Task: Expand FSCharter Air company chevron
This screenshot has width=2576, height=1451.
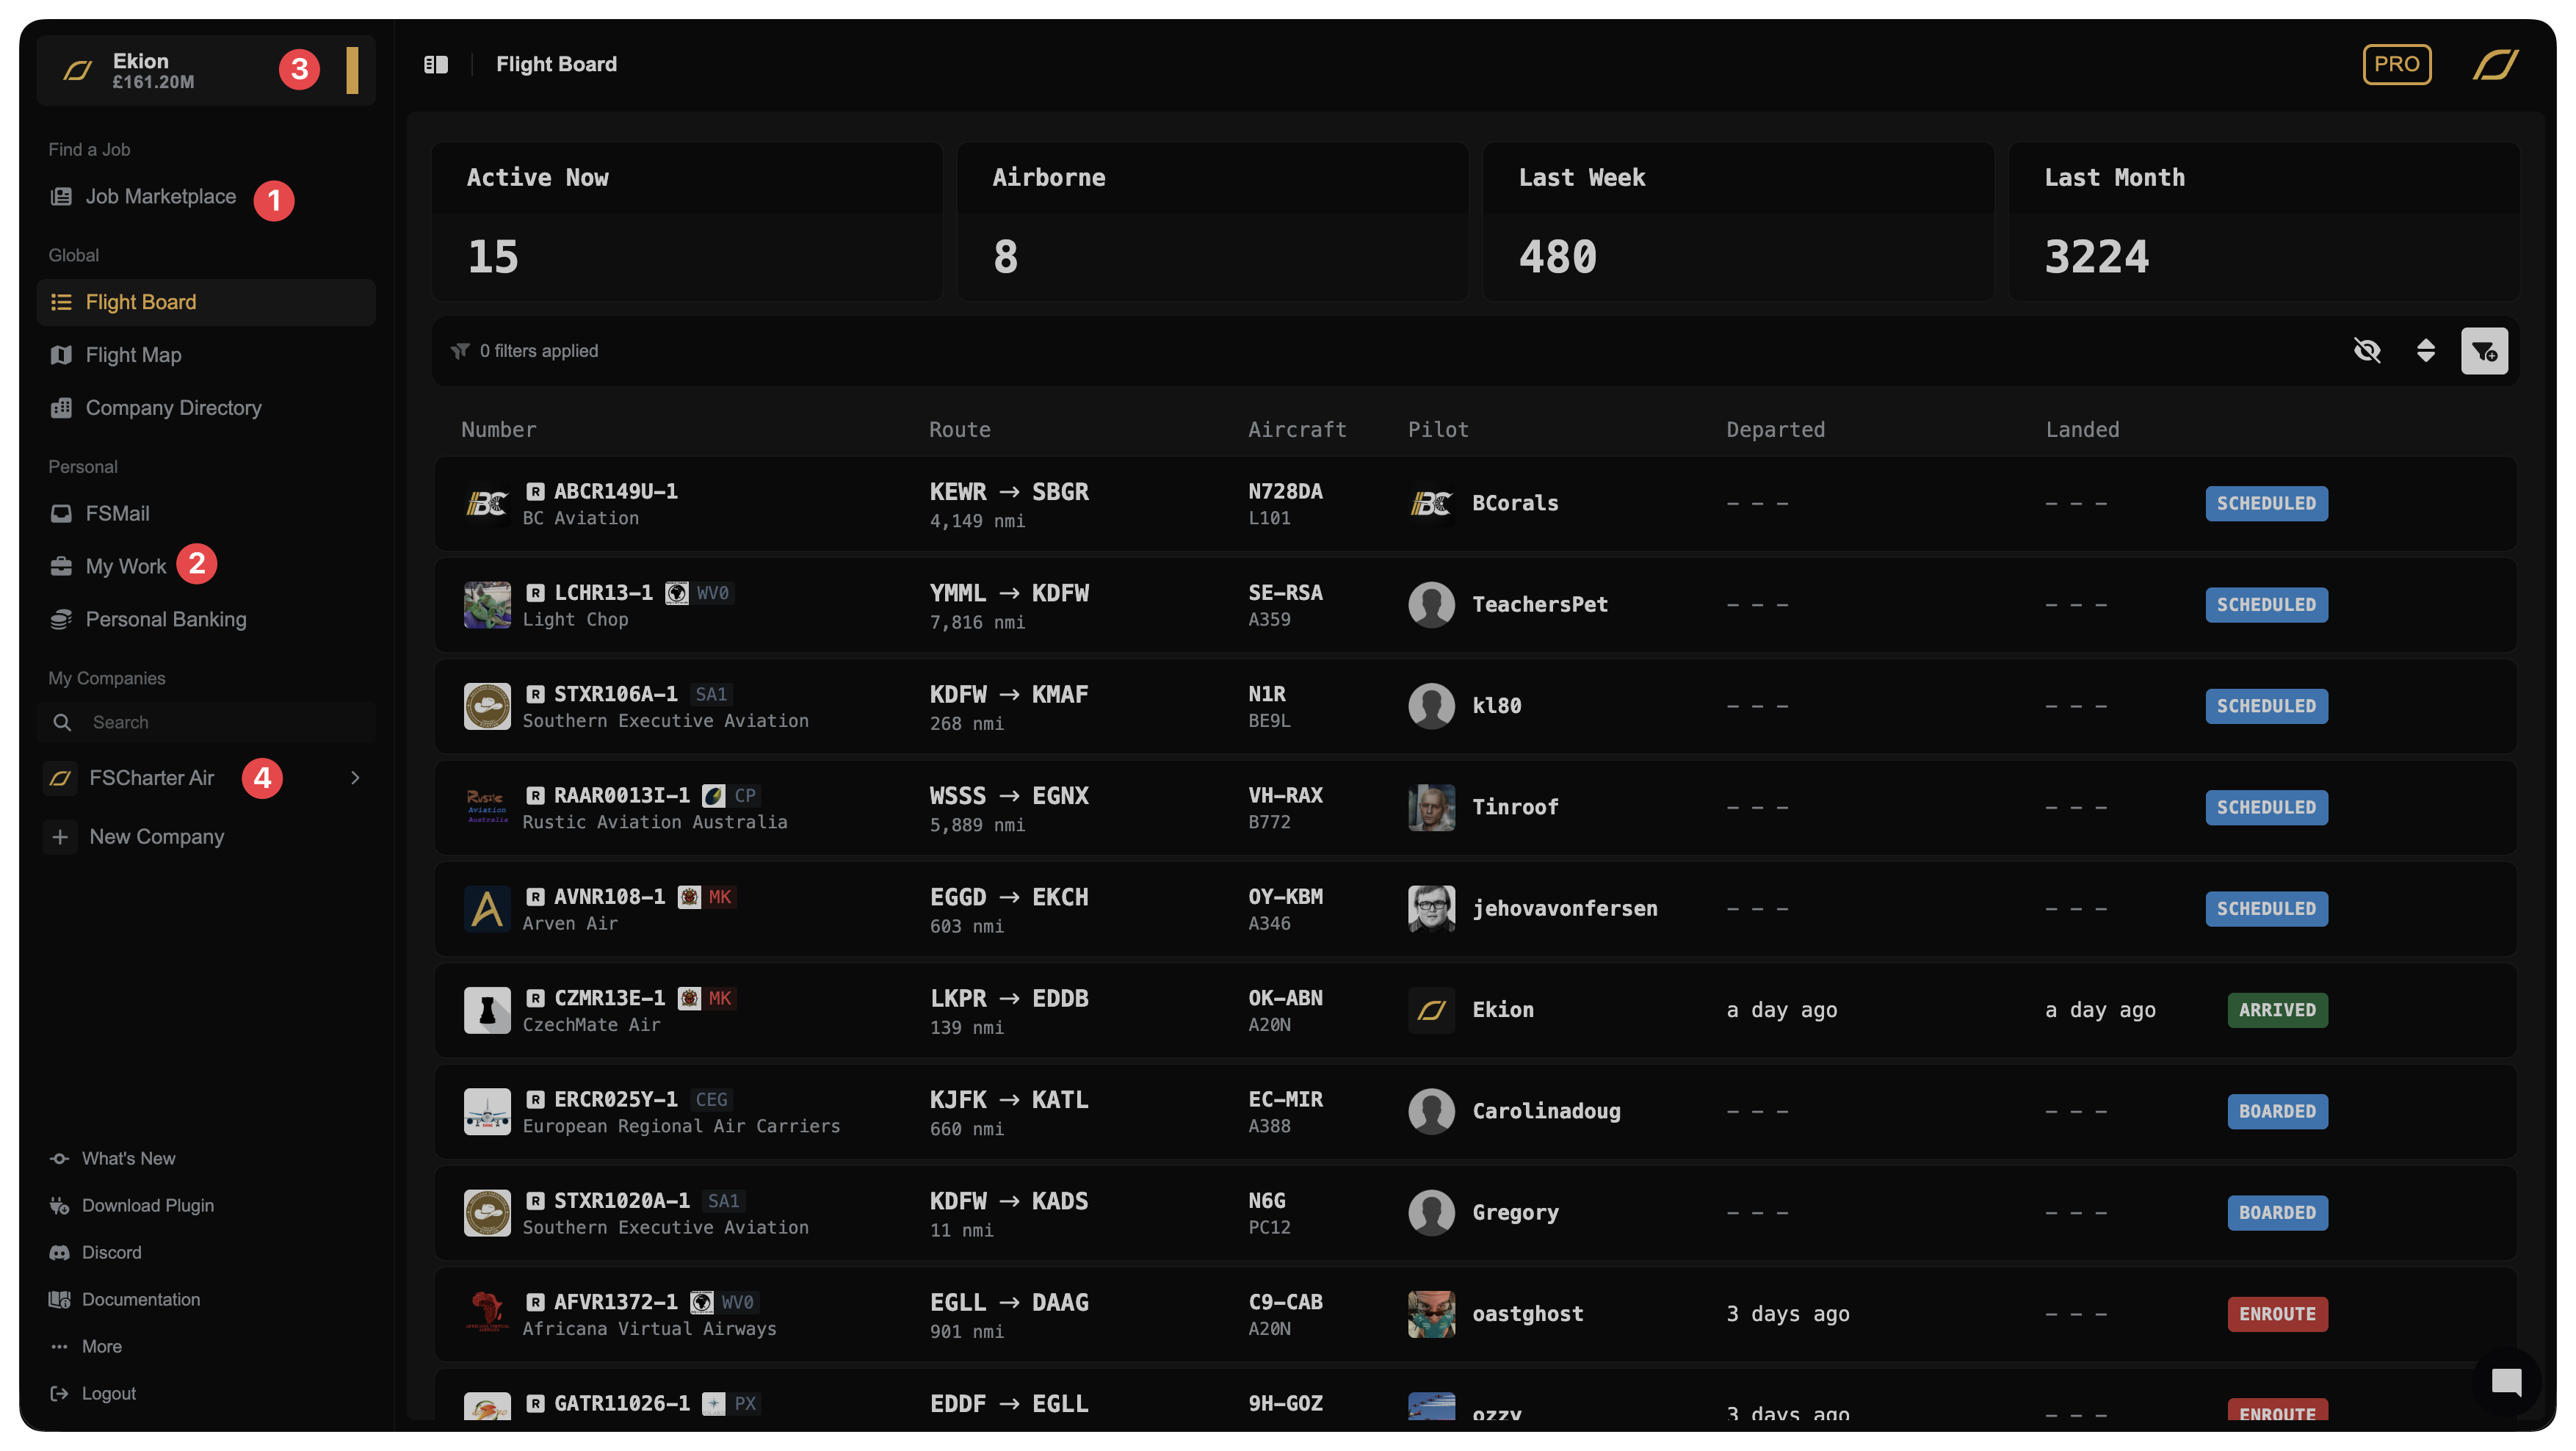Action: tap(355, 778)
